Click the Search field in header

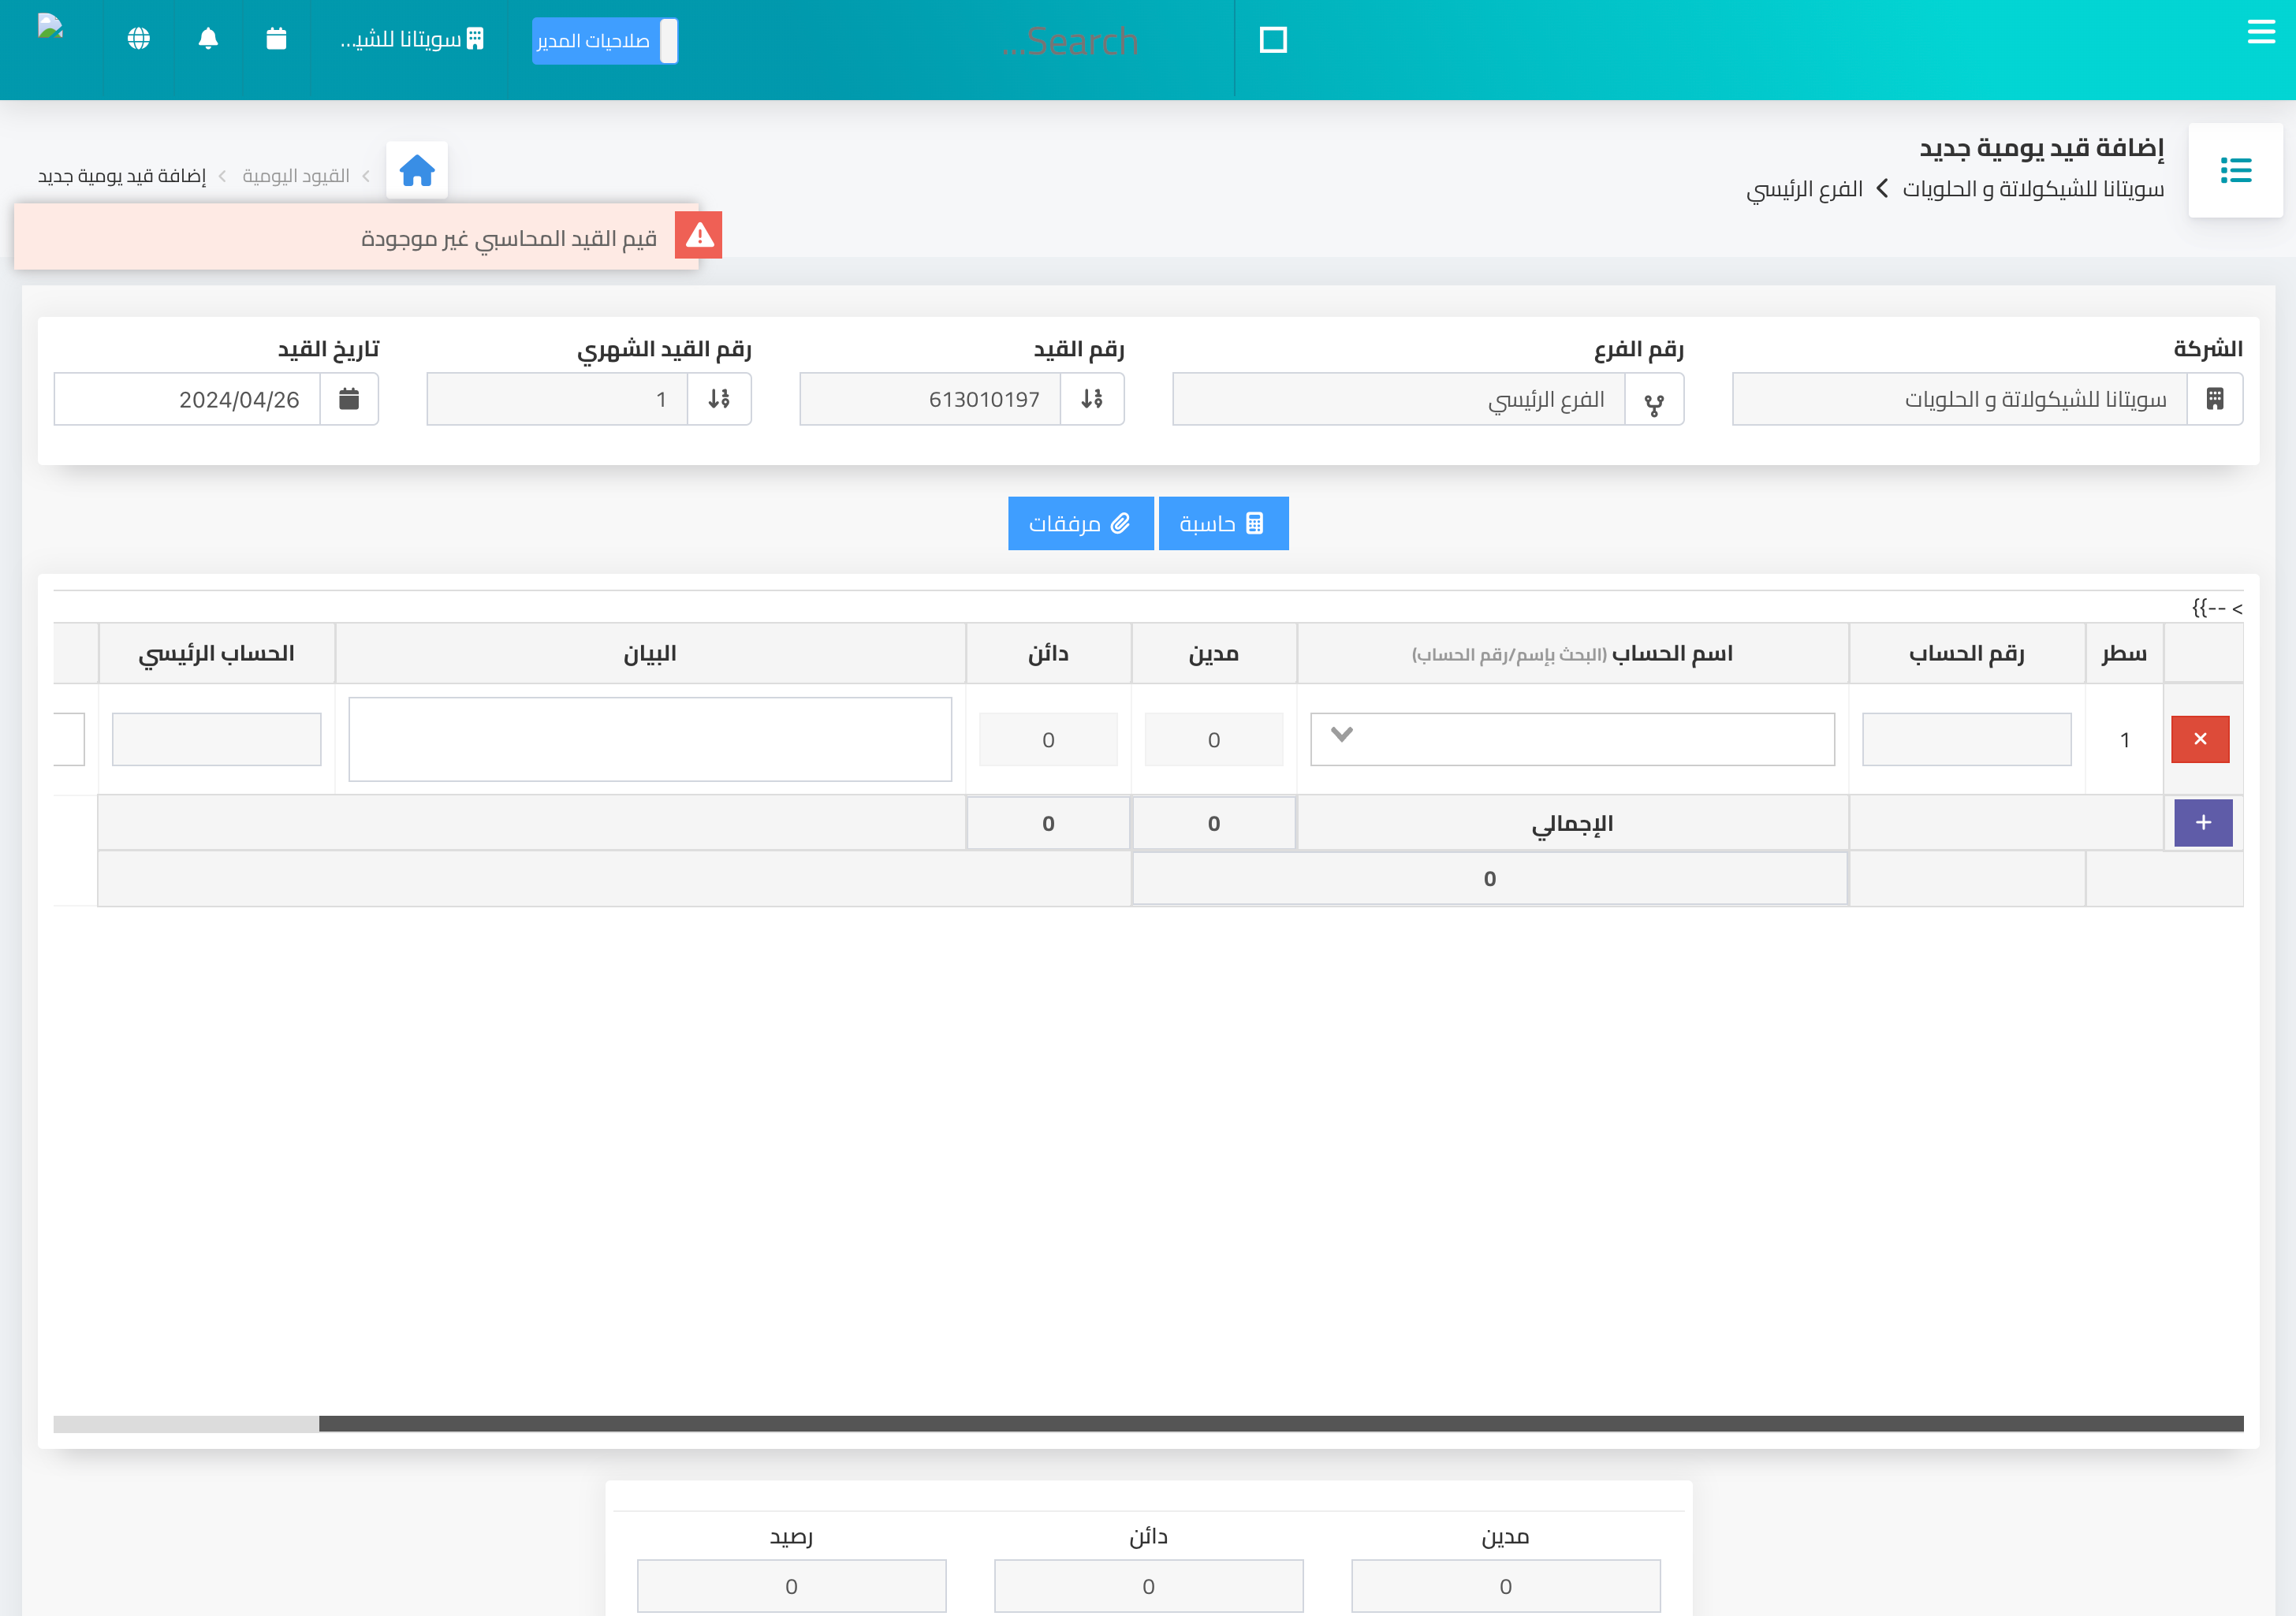pyautogui.click(x=1070, y=41)
